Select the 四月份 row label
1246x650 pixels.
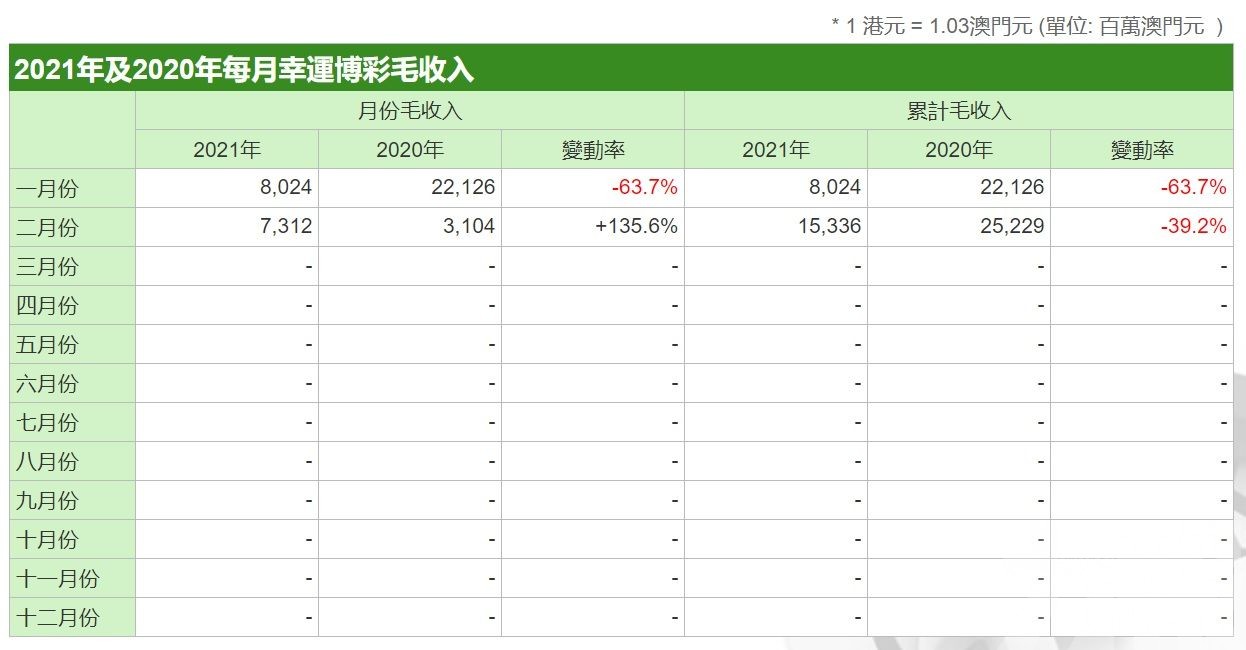coord(47,305)
